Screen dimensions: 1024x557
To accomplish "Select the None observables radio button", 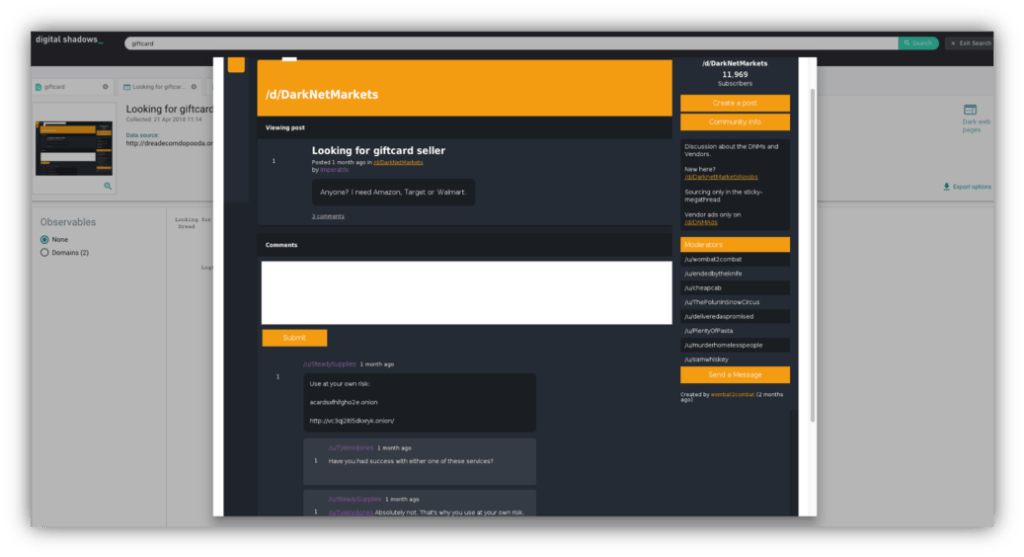I will [x=44, y=240].
